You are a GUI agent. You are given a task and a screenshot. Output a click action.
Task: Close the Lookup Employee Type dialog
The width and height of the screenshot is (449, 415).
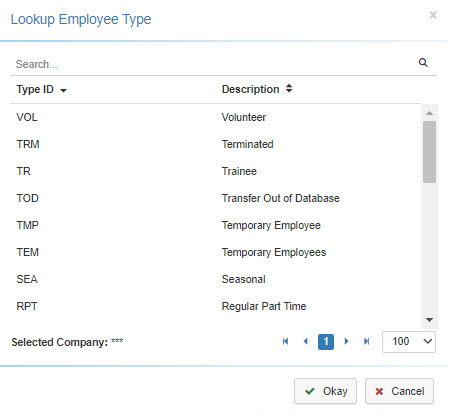click(x=433, y=15)
